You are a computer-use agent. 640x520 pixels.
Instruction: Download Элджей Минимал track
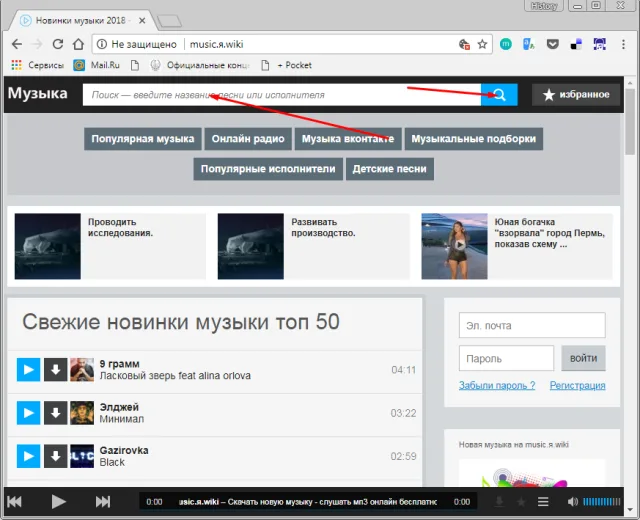[x=56, y=413]
